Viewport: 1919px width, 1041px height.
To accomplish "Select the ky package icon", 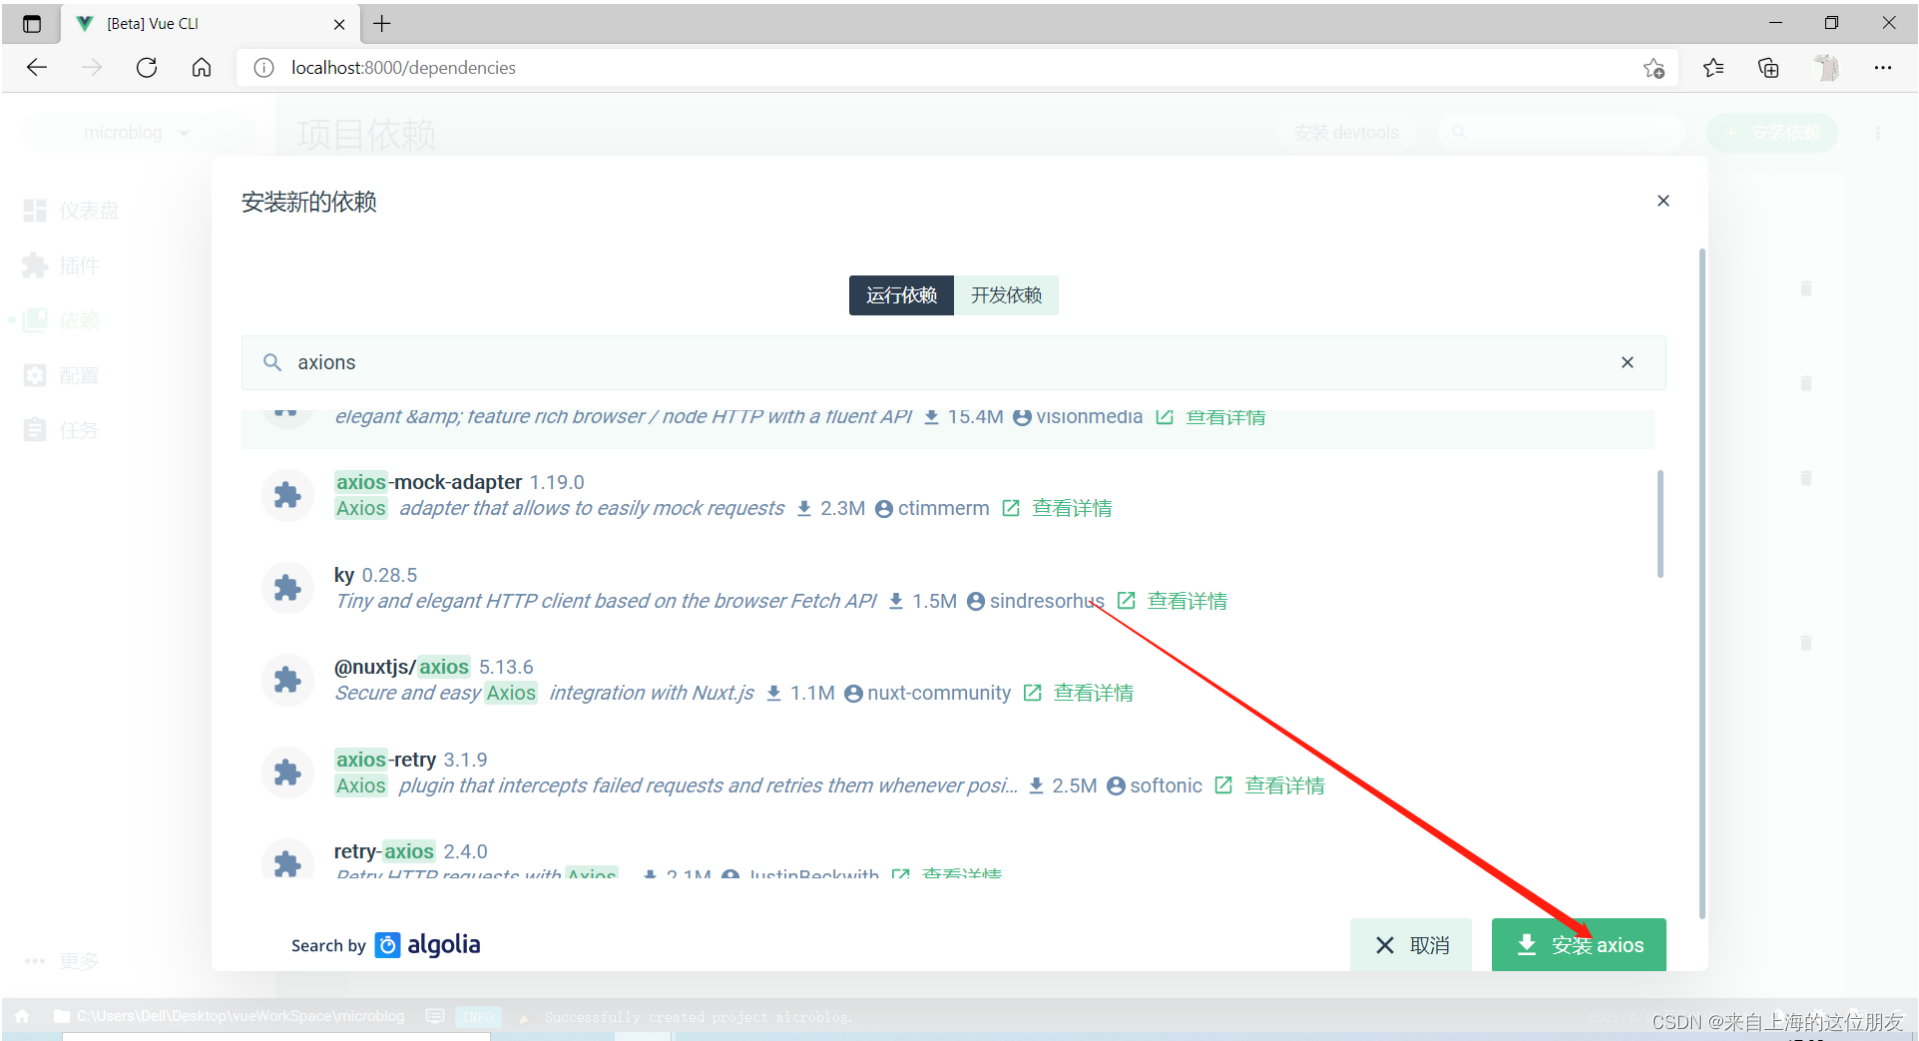I will click(288, 588).
